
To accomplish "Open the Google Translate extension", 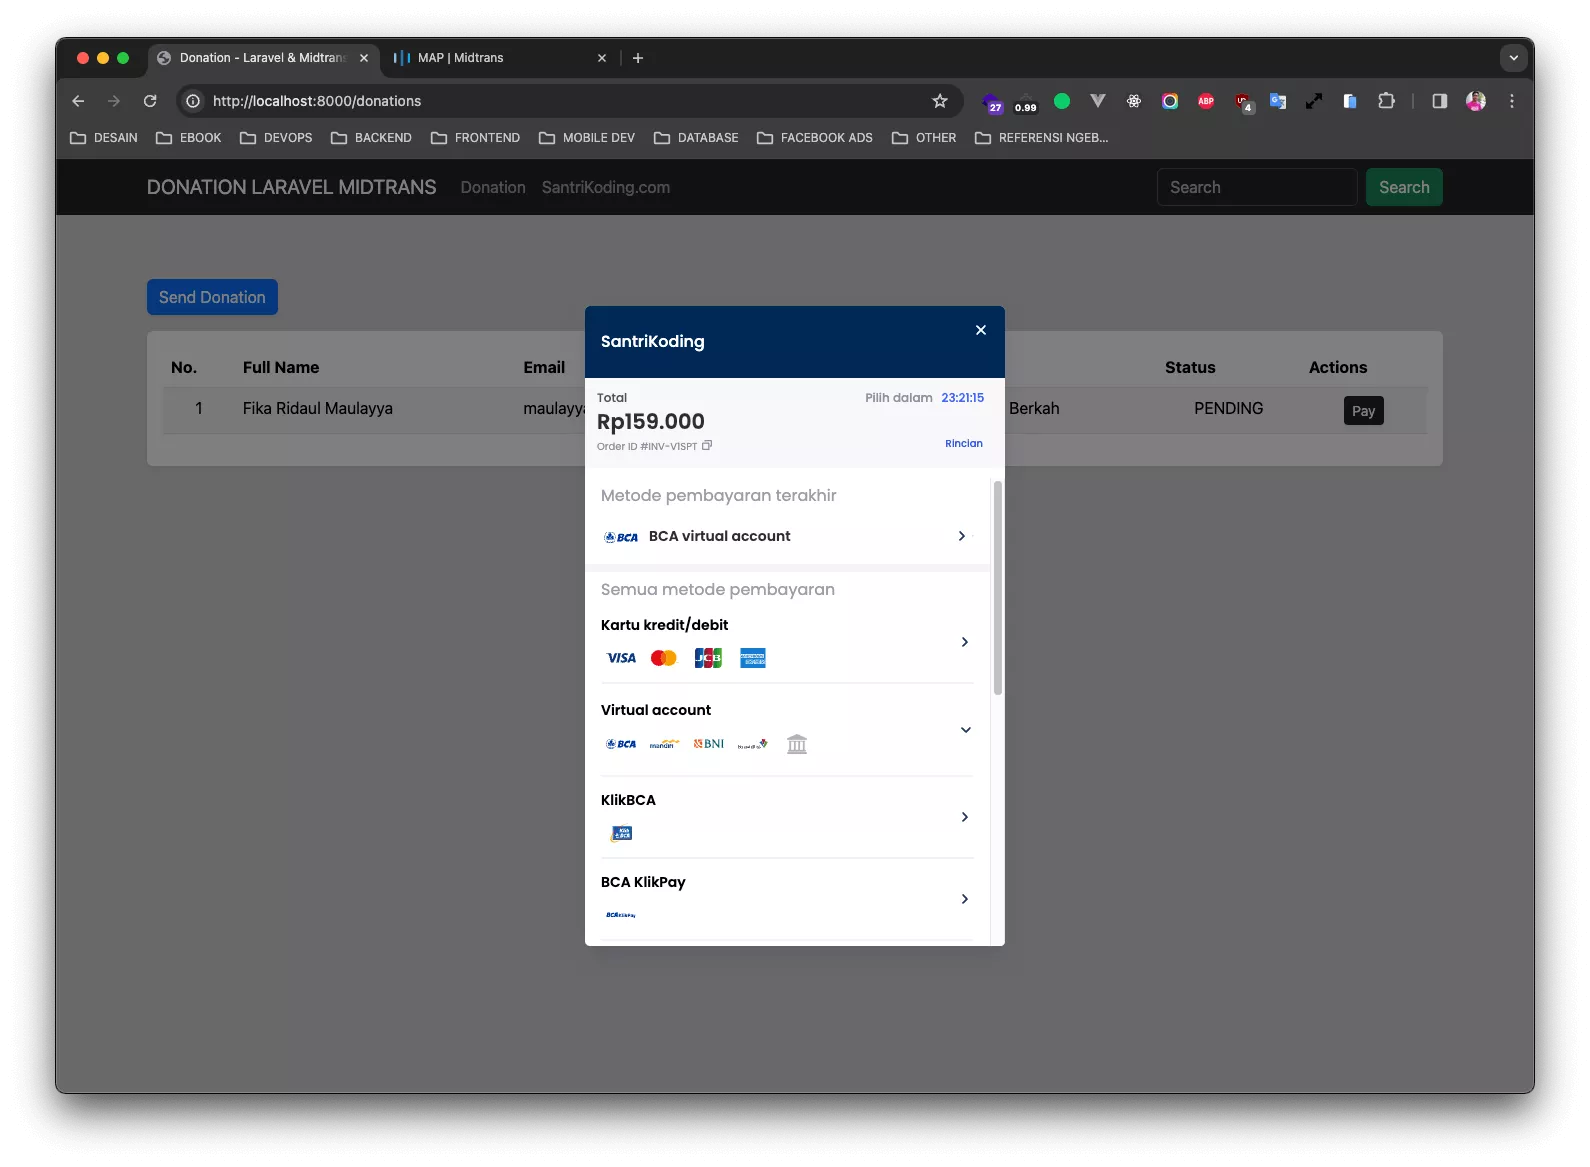I will coord(1278,101).
